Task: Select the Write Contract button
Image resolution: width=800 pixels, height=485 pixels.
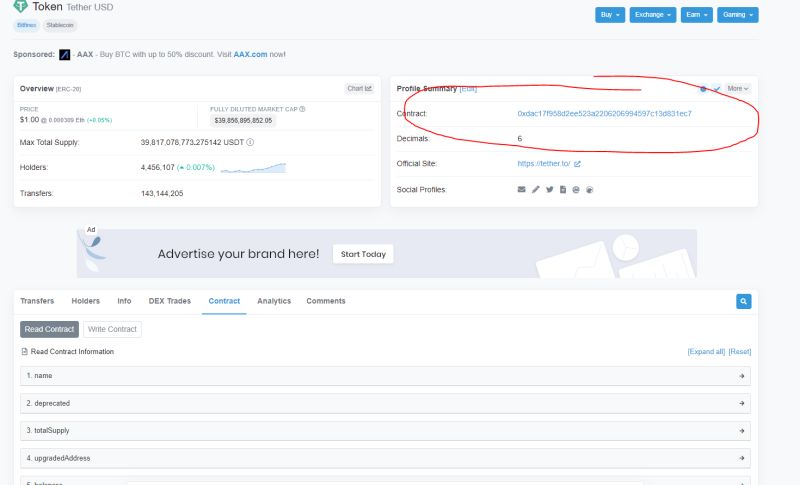Action: (x=112, y=329)
